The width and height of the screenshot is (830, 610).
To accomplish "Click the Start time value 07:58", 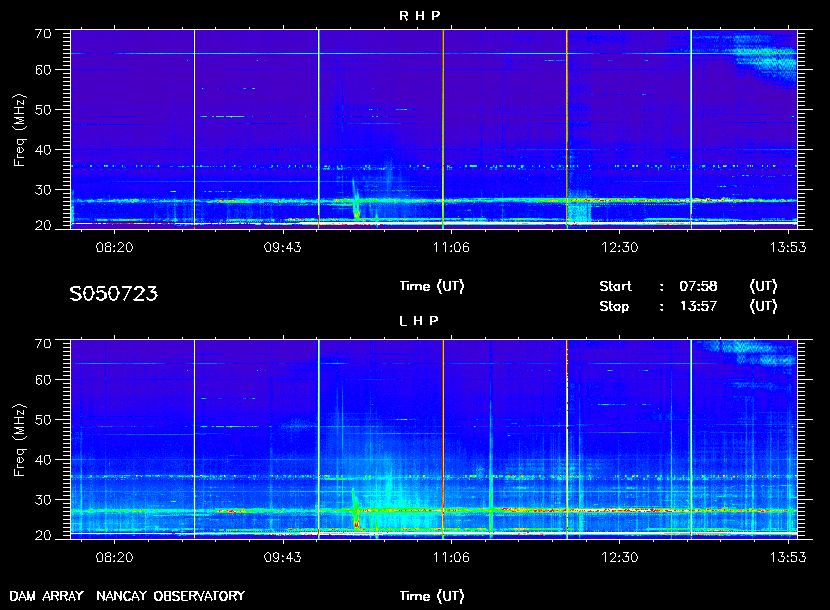I will (698, 286).
